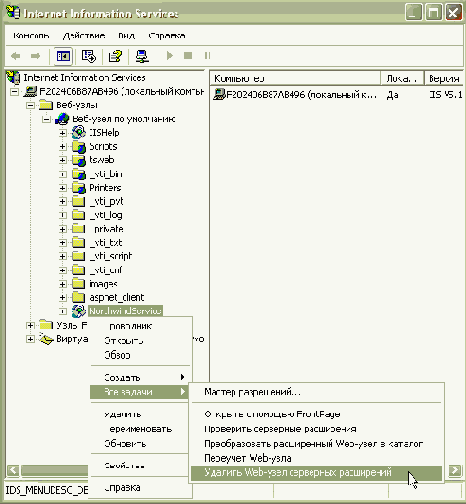The width and height of the screenshot is (466, 504).
Task: Choose Удалить Web-узел серверных расширений
Action: (316, 473)
